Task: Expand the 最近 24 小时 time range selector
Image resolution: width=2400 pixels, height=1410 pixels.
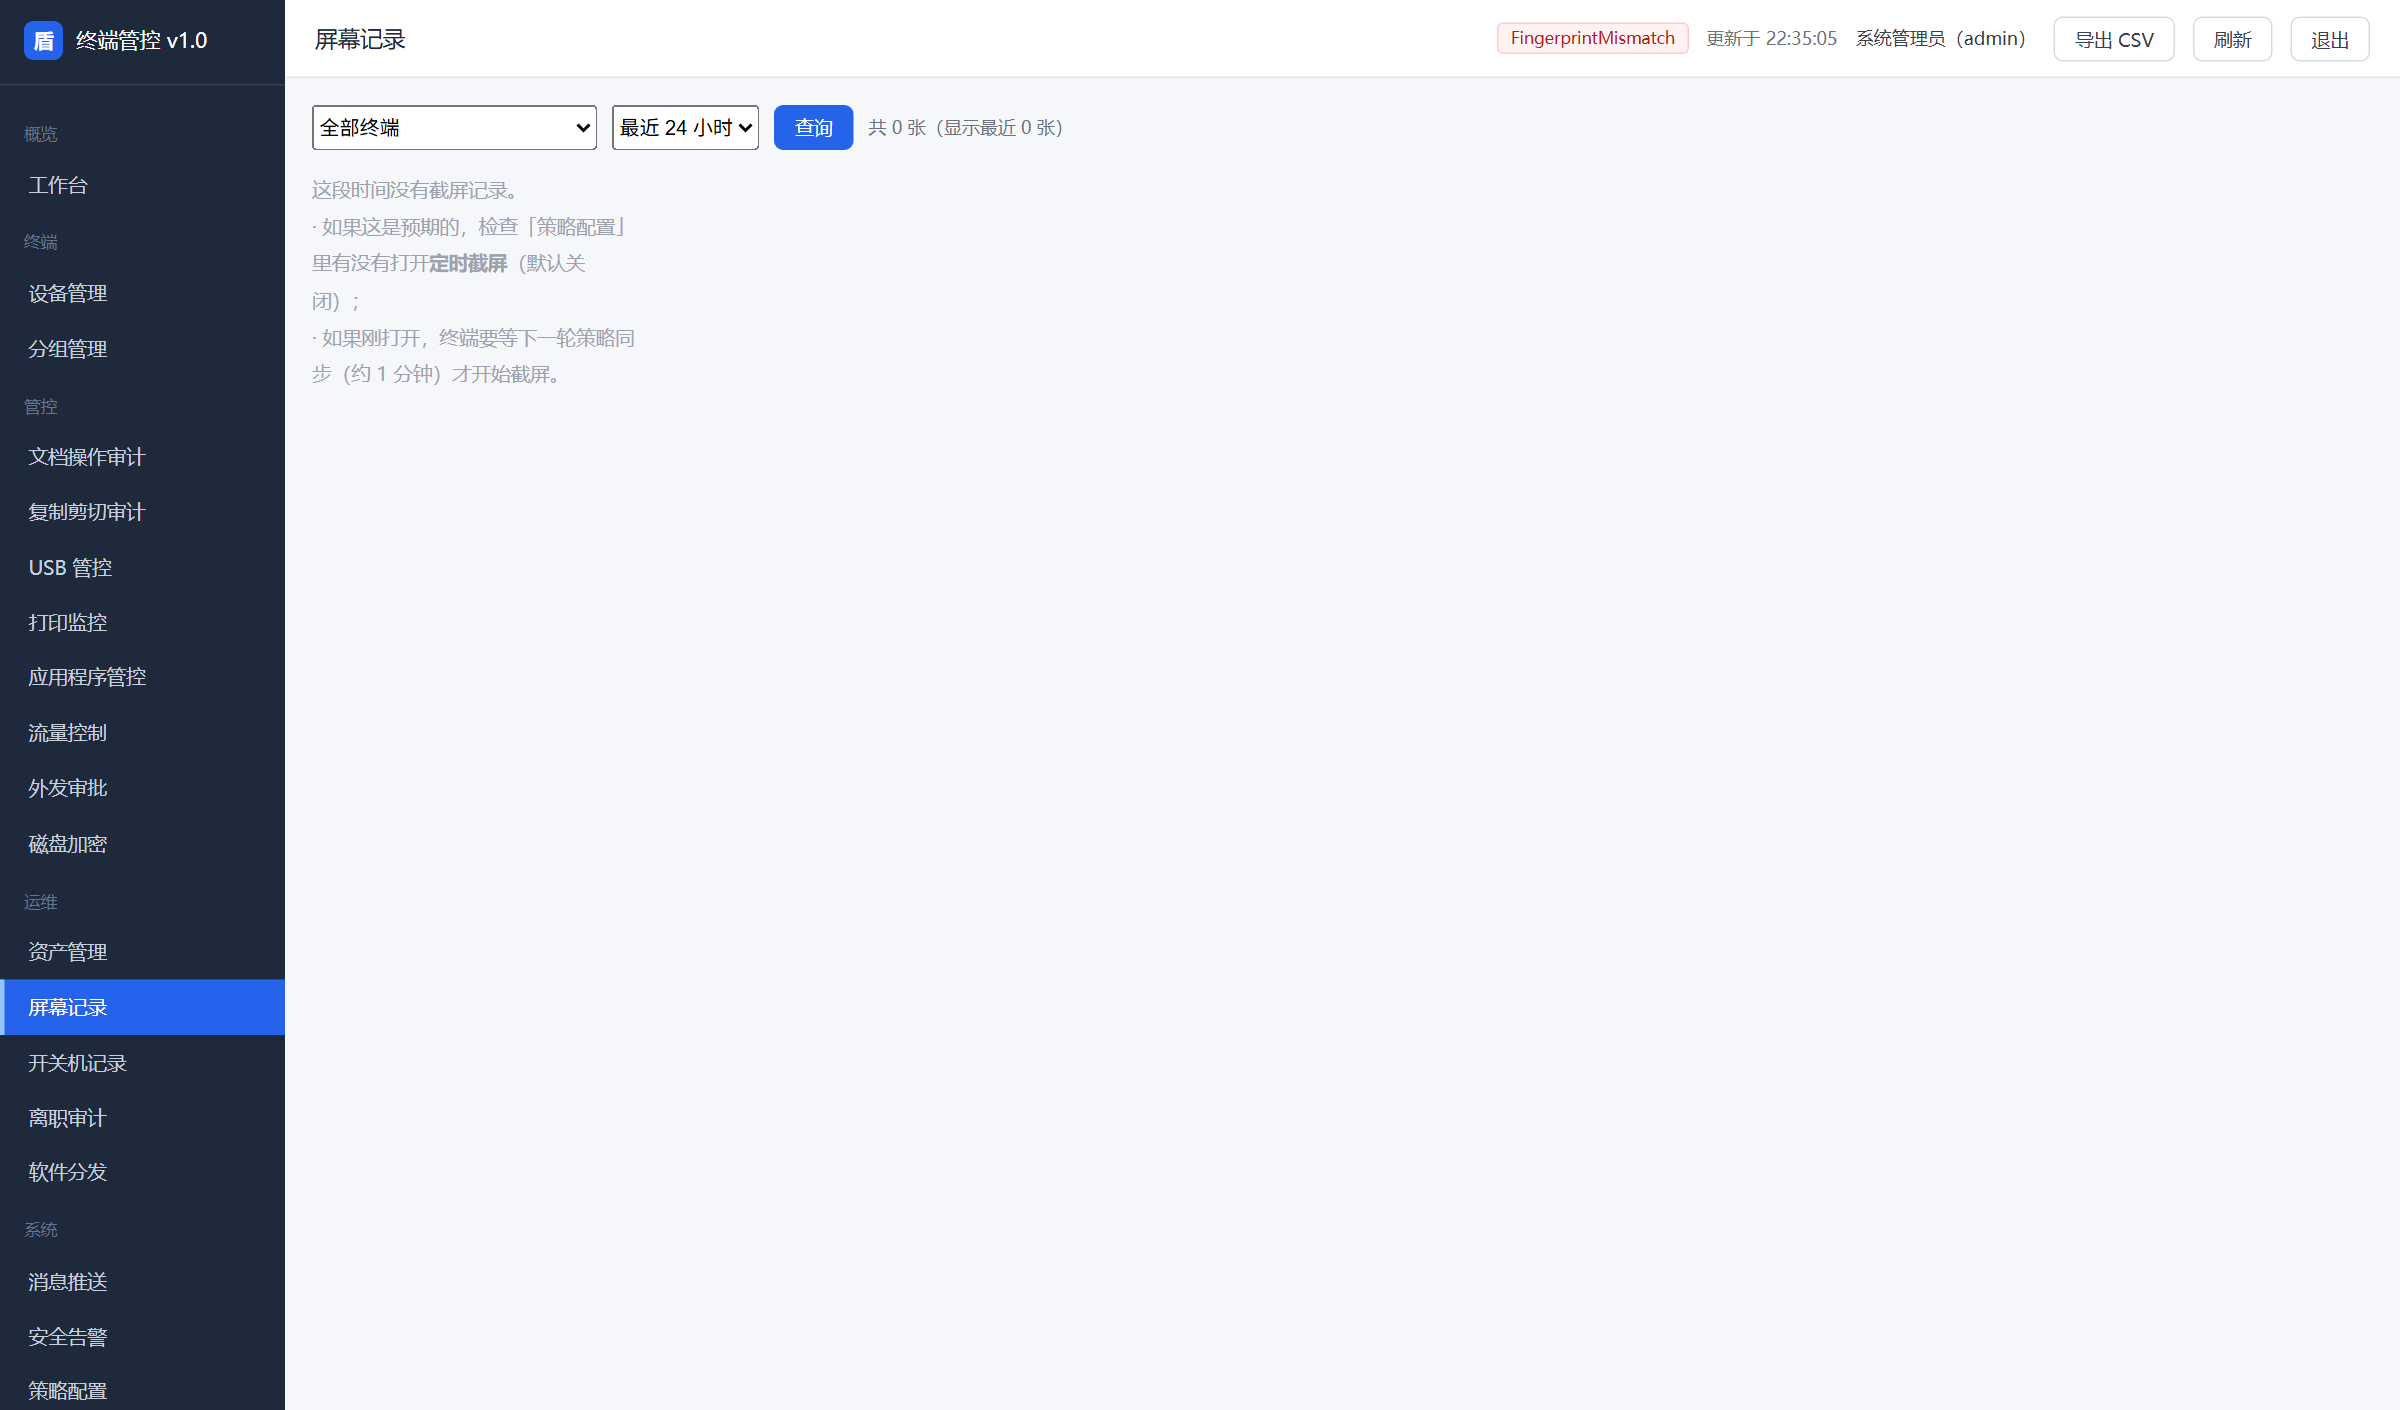Action: pyautogui.click(x=685, y=127)
